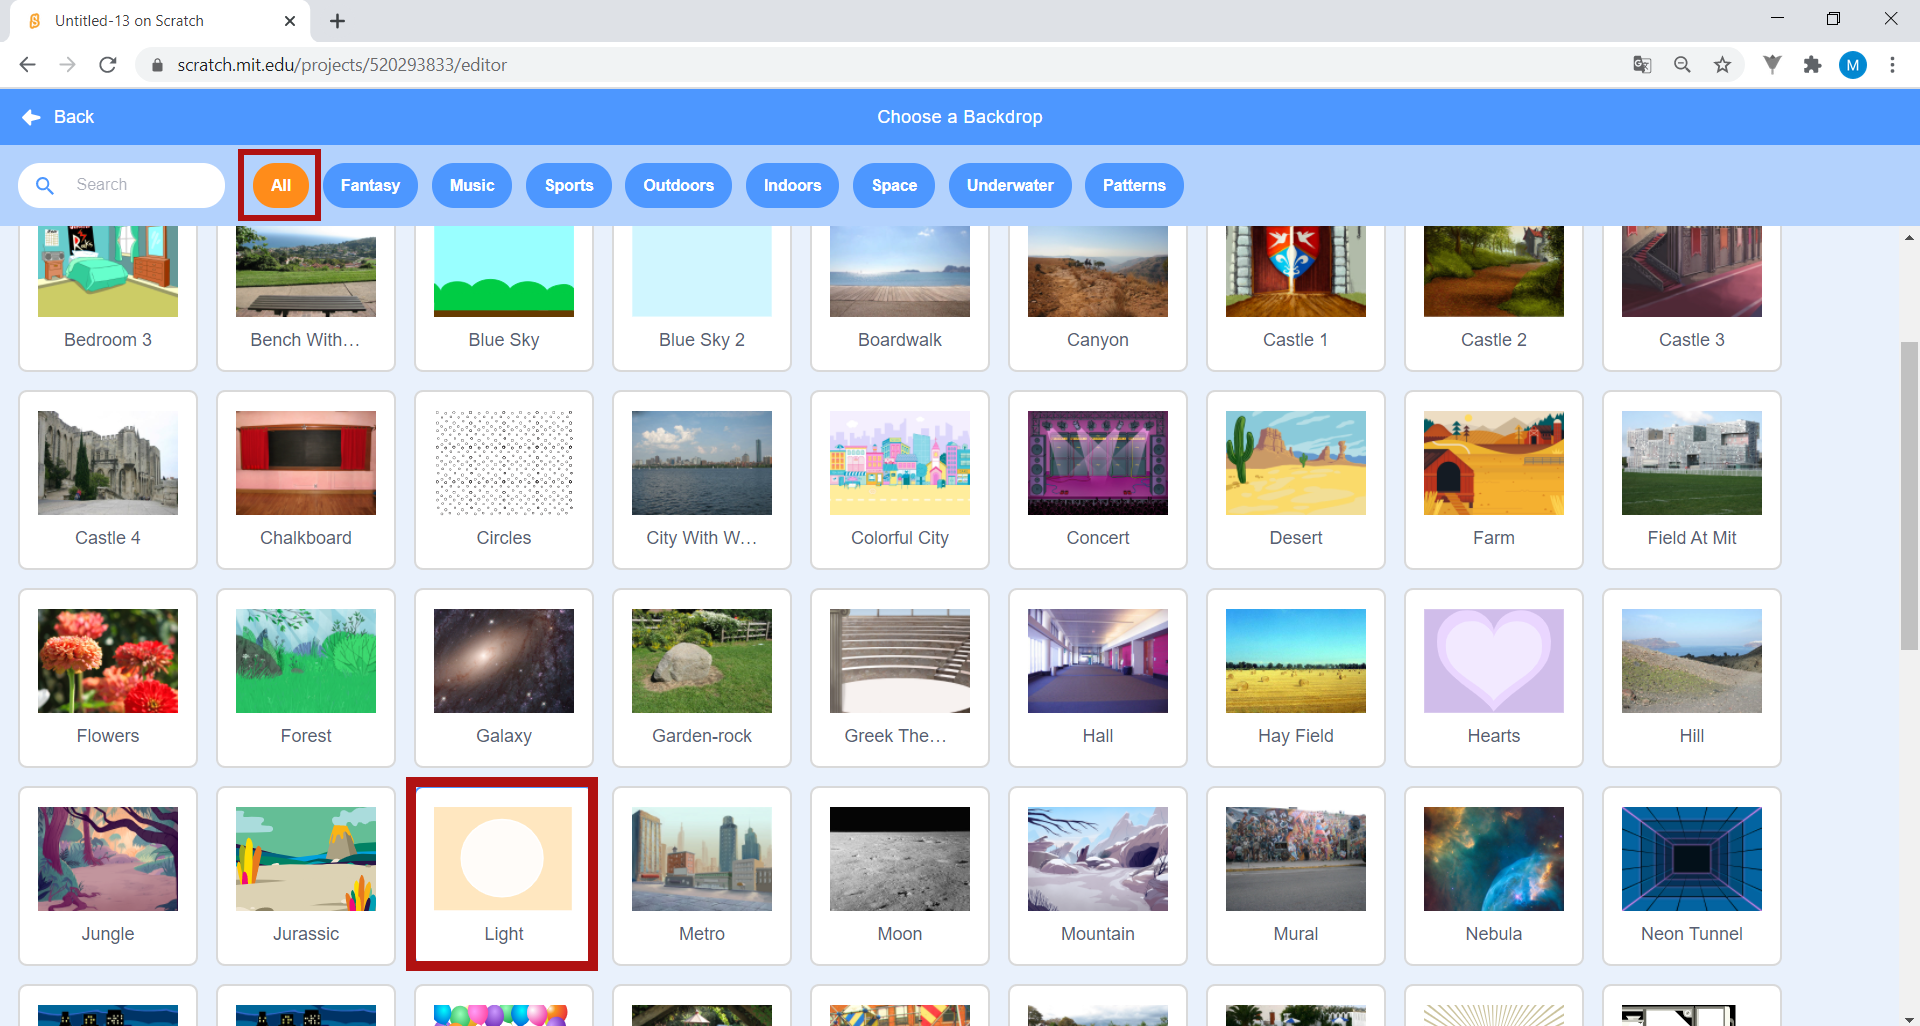
Task: Click the Back arrow button
Action: (58, 117)
